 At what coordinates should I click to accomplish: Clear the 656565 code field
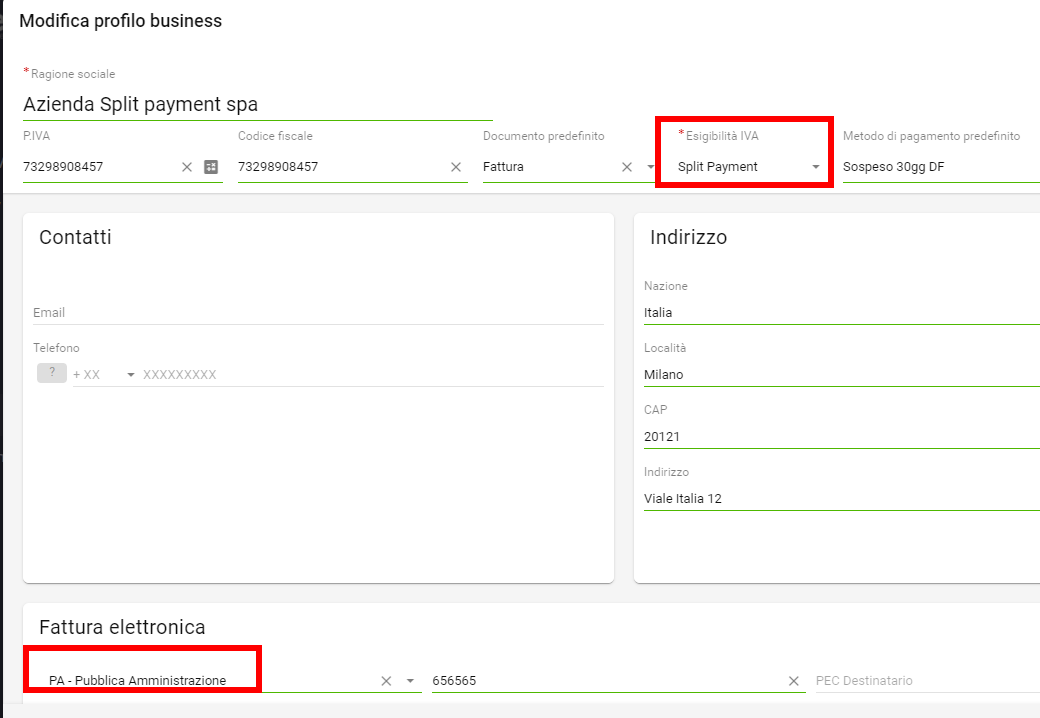tap(793, 681)
